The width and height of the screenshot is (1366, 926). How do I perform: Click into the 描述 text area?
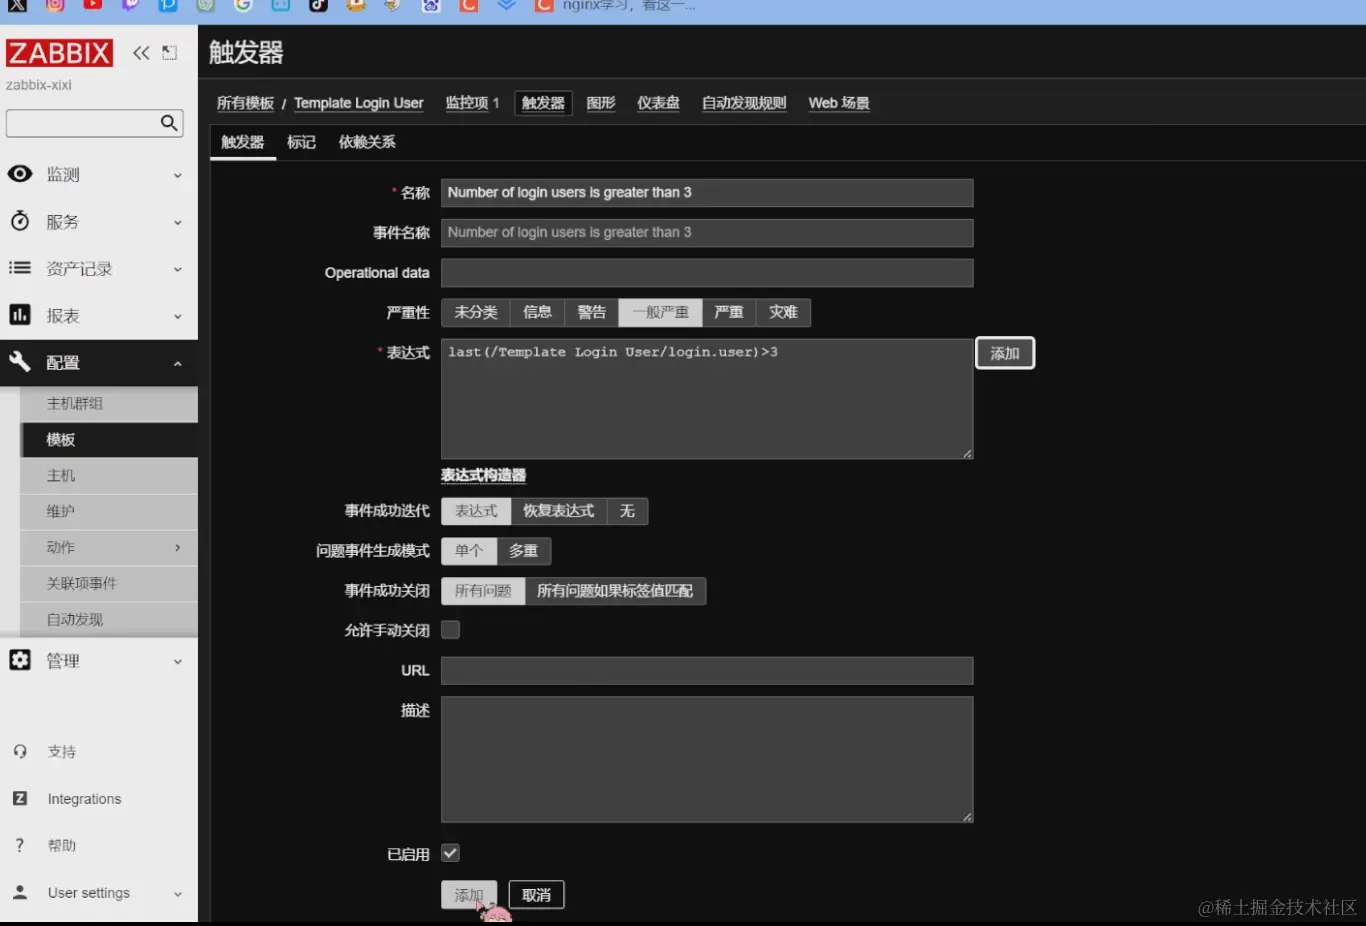tap(707, 760)
